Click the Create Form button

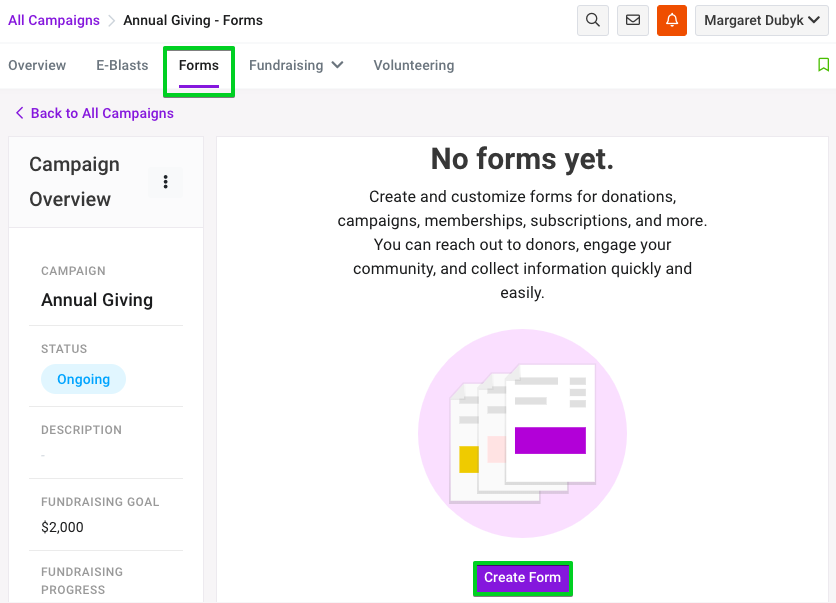pos(522,577)
